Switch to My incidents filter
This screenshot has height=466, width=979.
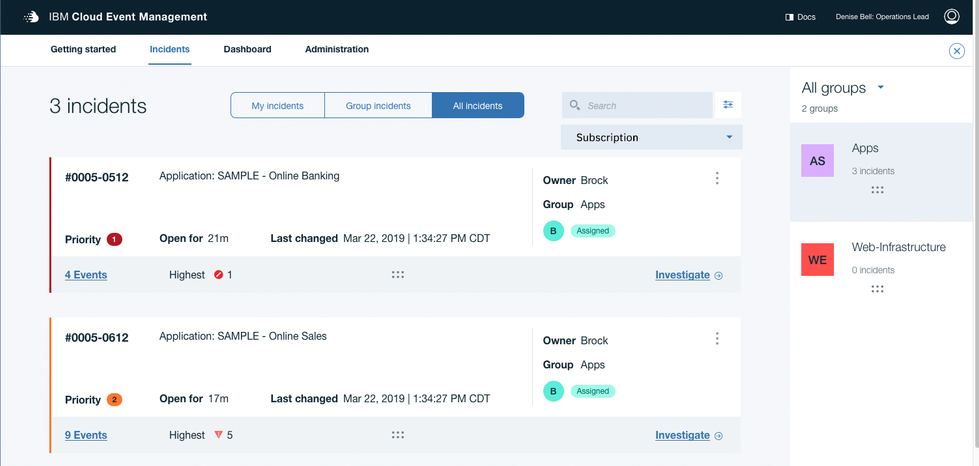click(x=277, y=106)
